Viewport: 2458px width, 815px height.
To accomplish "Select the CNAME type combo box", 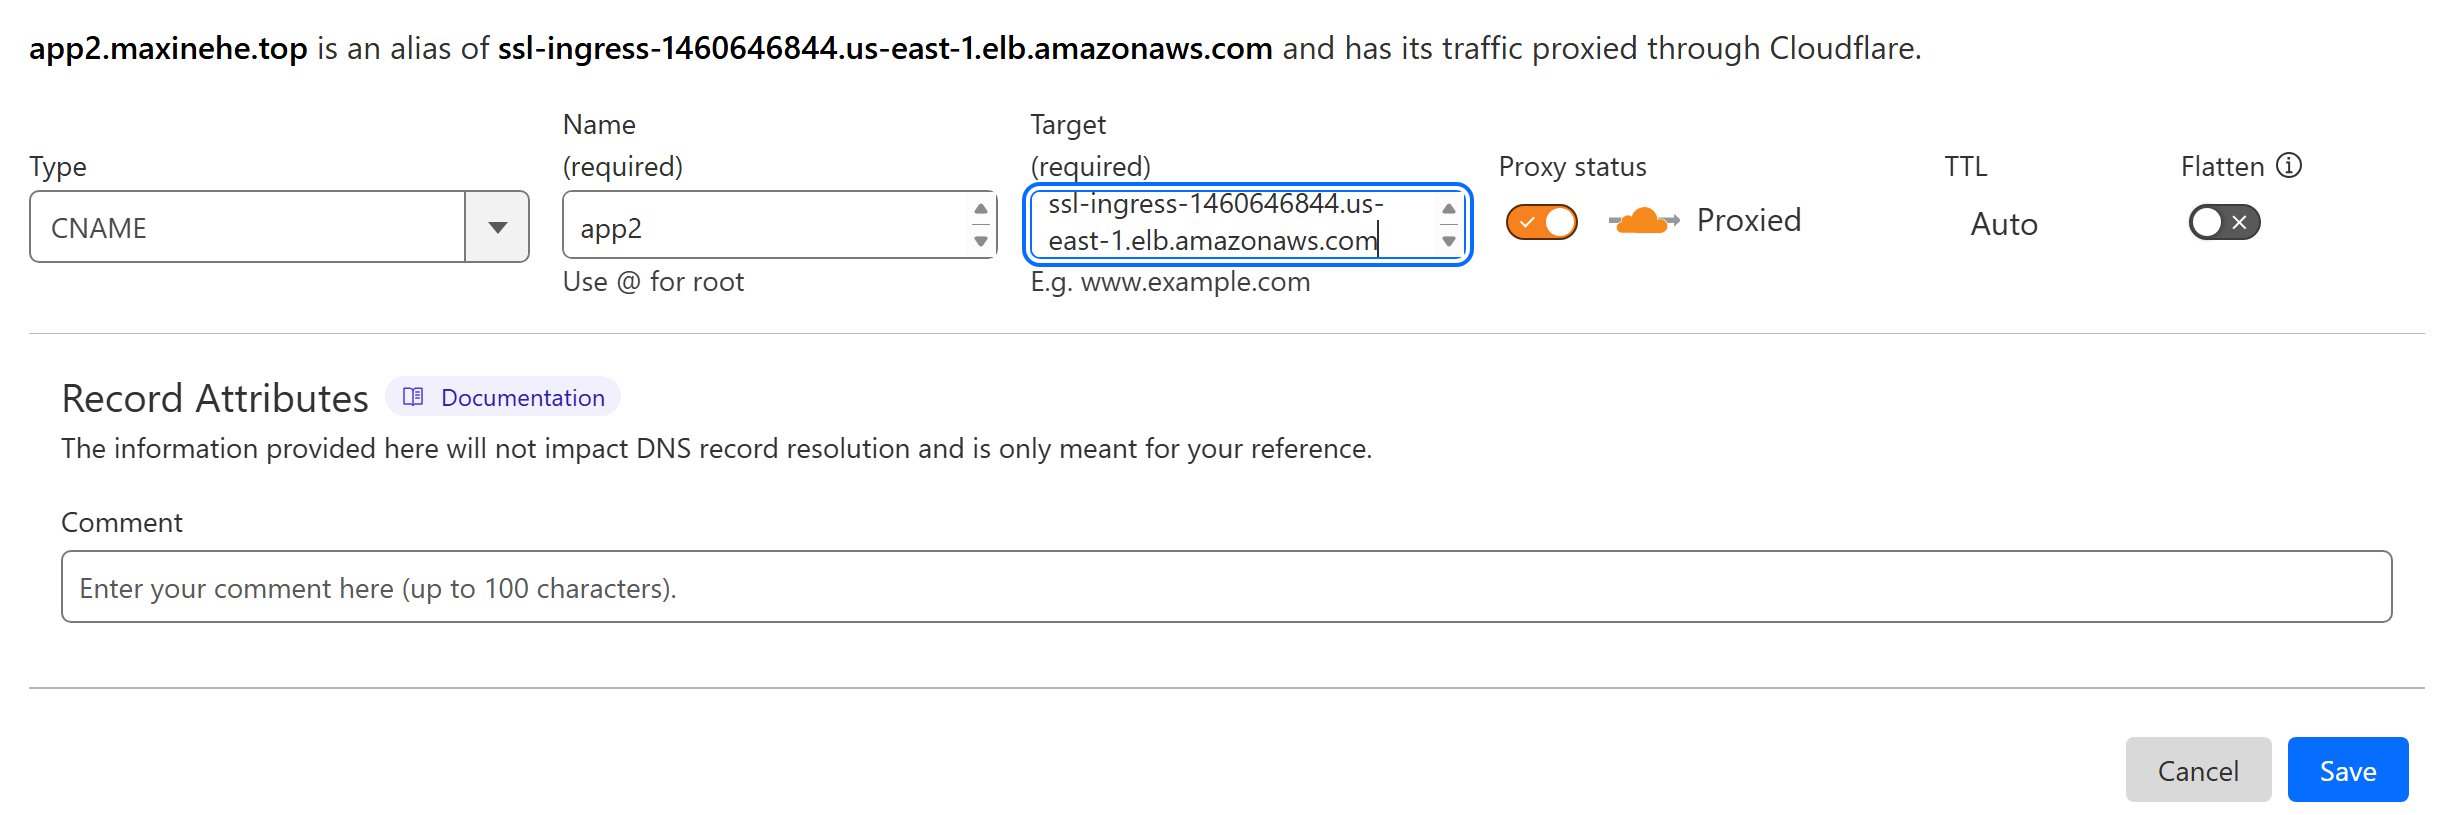I will 248,227.
